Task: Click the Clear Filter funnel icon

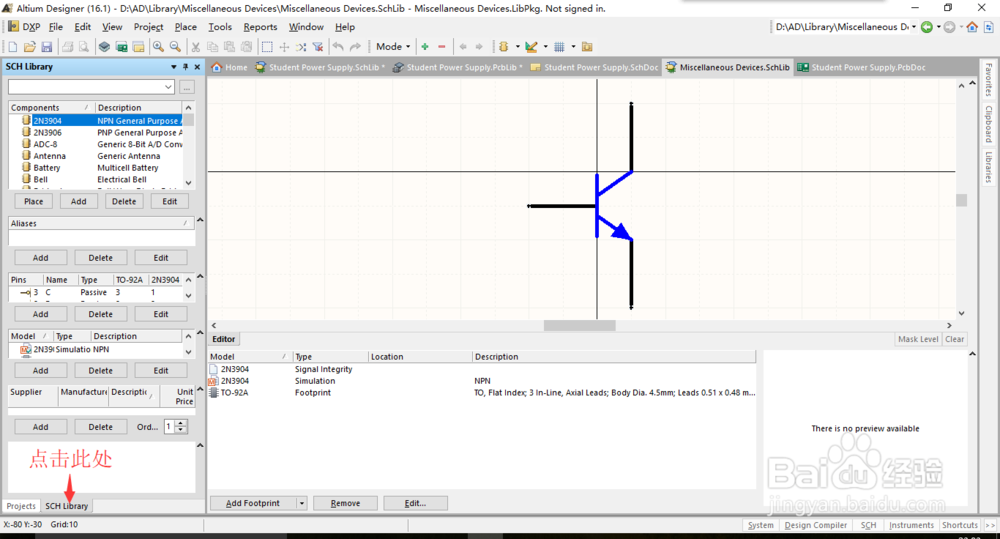Action: click(x=318, y=47)
